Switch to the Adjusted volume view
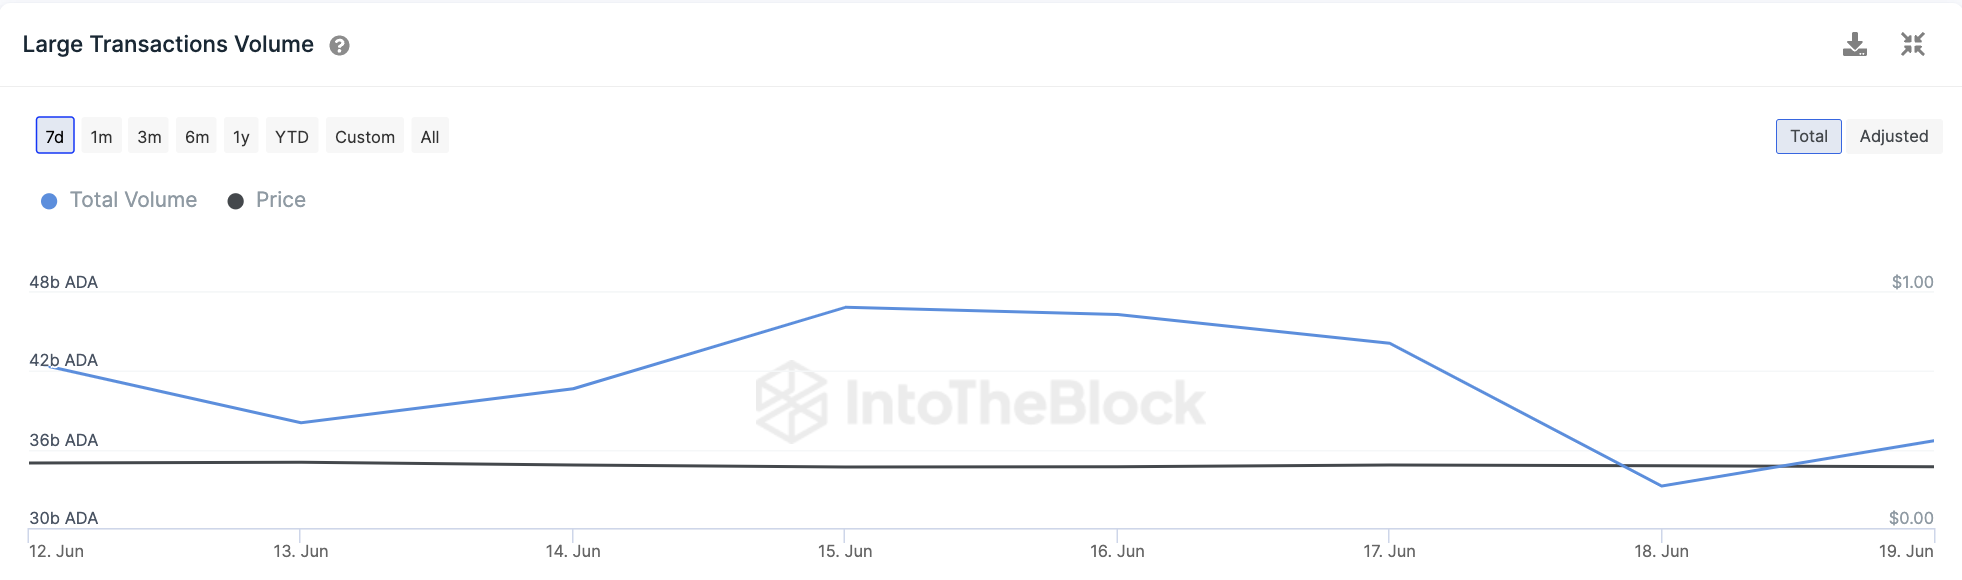This screenshot has width=1962, height=580. tap(1893, 136)
